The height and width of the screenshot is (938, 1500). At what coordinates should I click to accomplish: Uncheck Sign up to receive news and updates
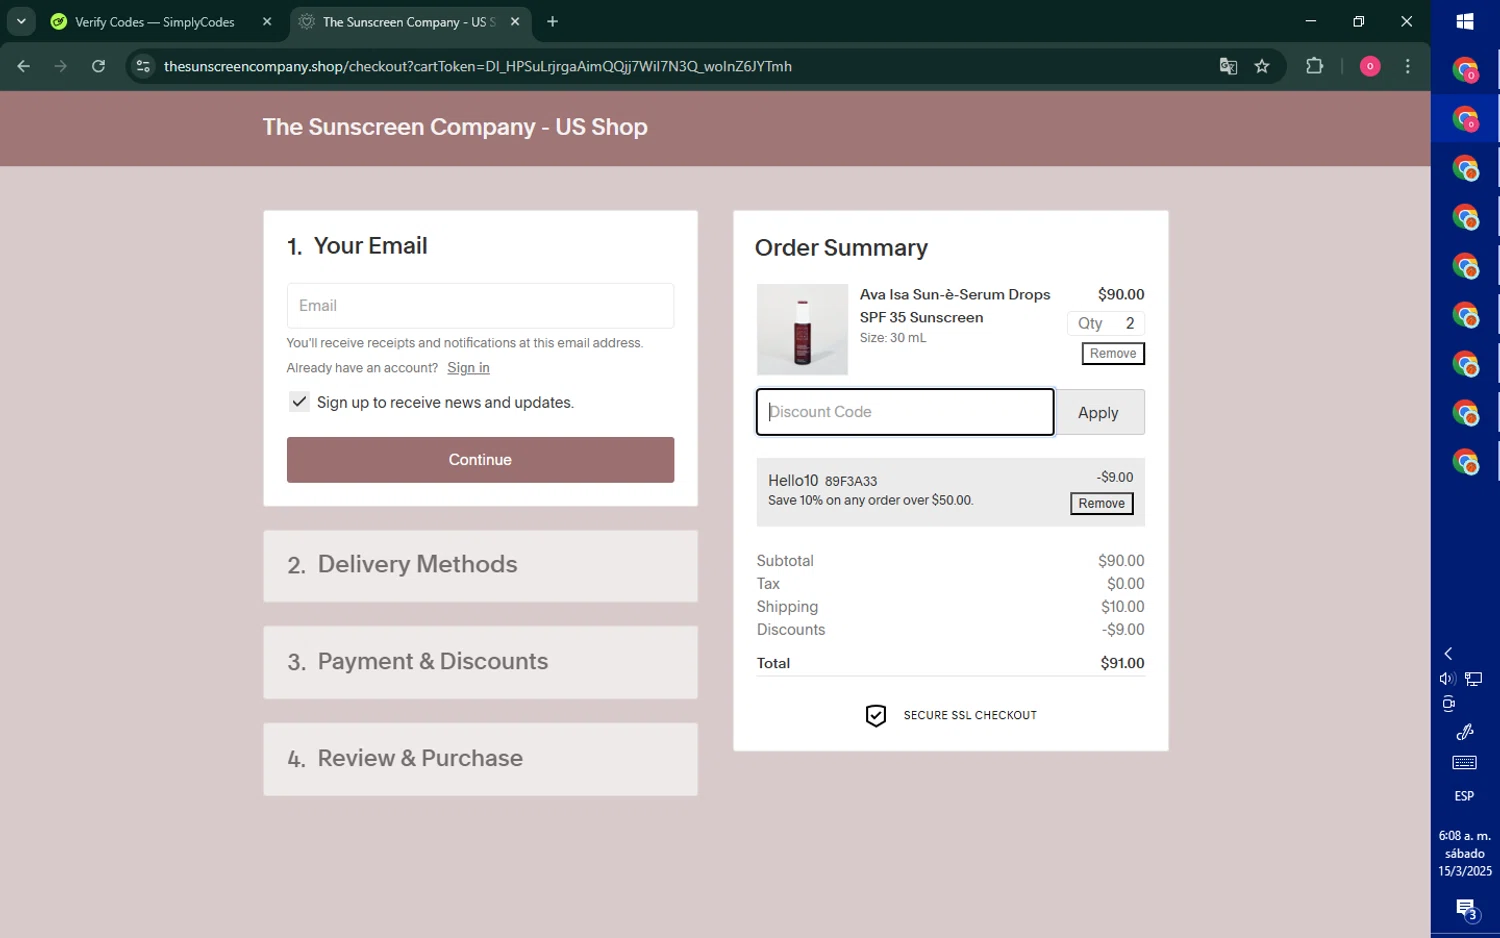pos(299,402)
